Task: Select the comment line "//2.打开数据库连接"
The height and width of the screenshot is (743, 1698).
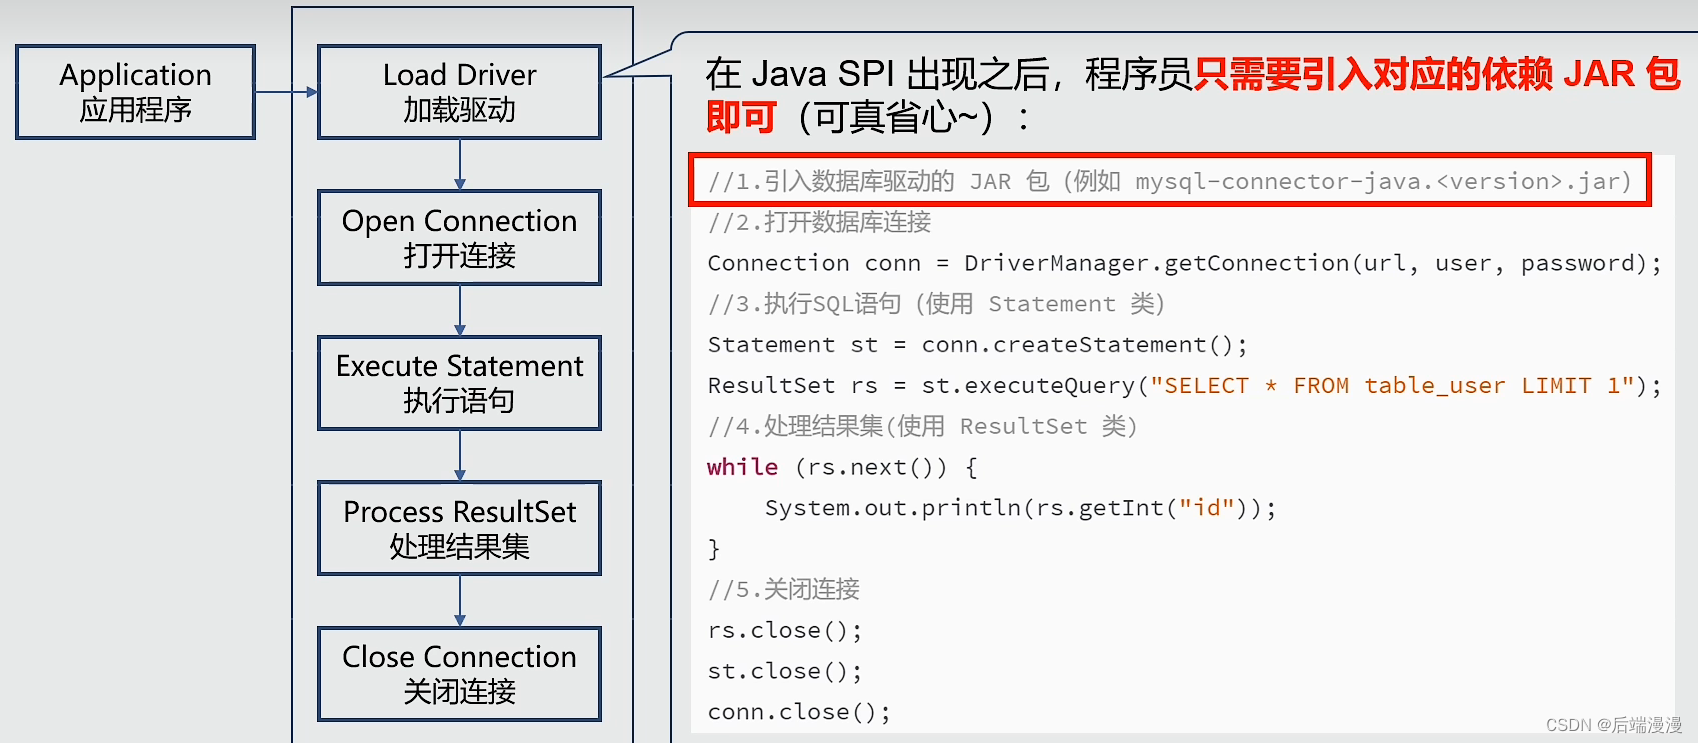Action: (820, 222)
